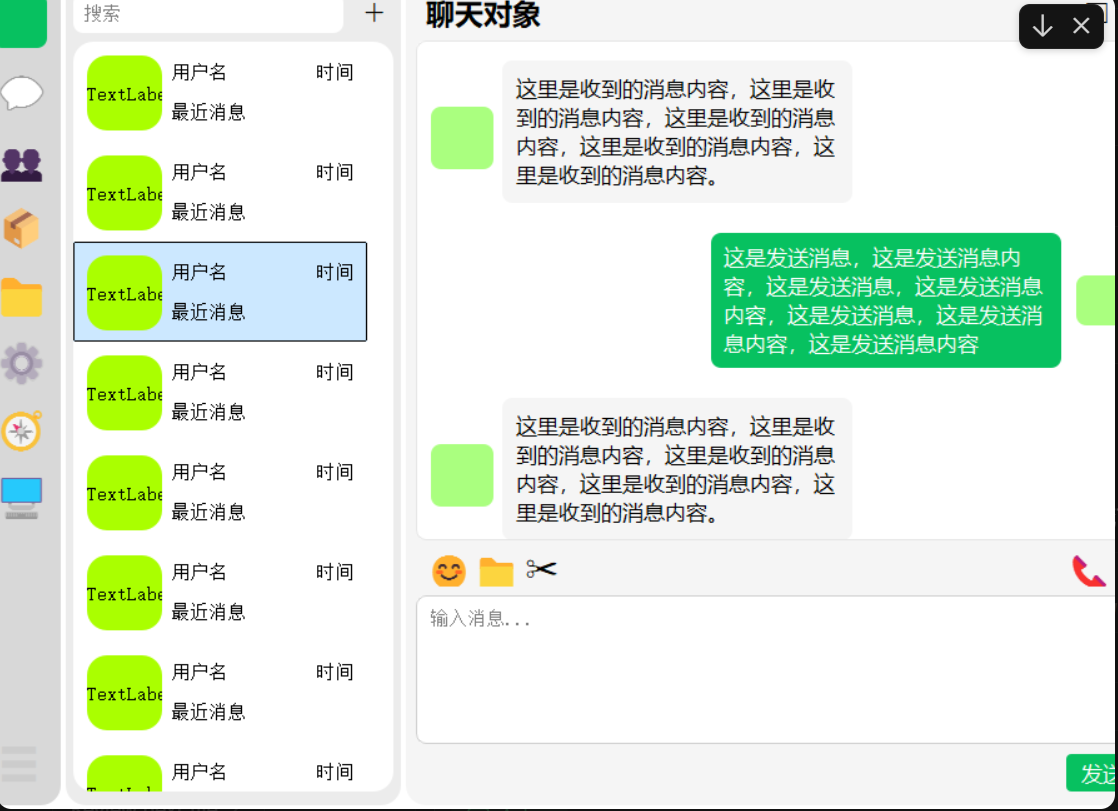Open the compass discovery icon
The image size is (1118, 811).
tap(22, 430)
